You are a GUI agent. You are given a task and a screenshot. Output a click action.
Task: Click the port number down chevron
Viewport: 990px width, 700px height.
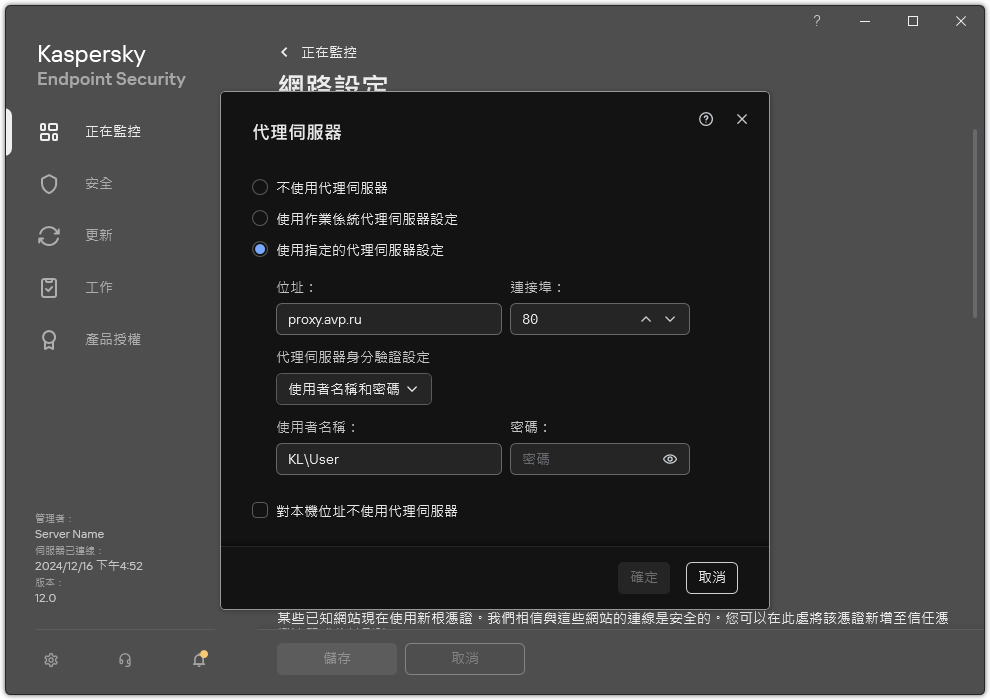click(x=671, y=319)
